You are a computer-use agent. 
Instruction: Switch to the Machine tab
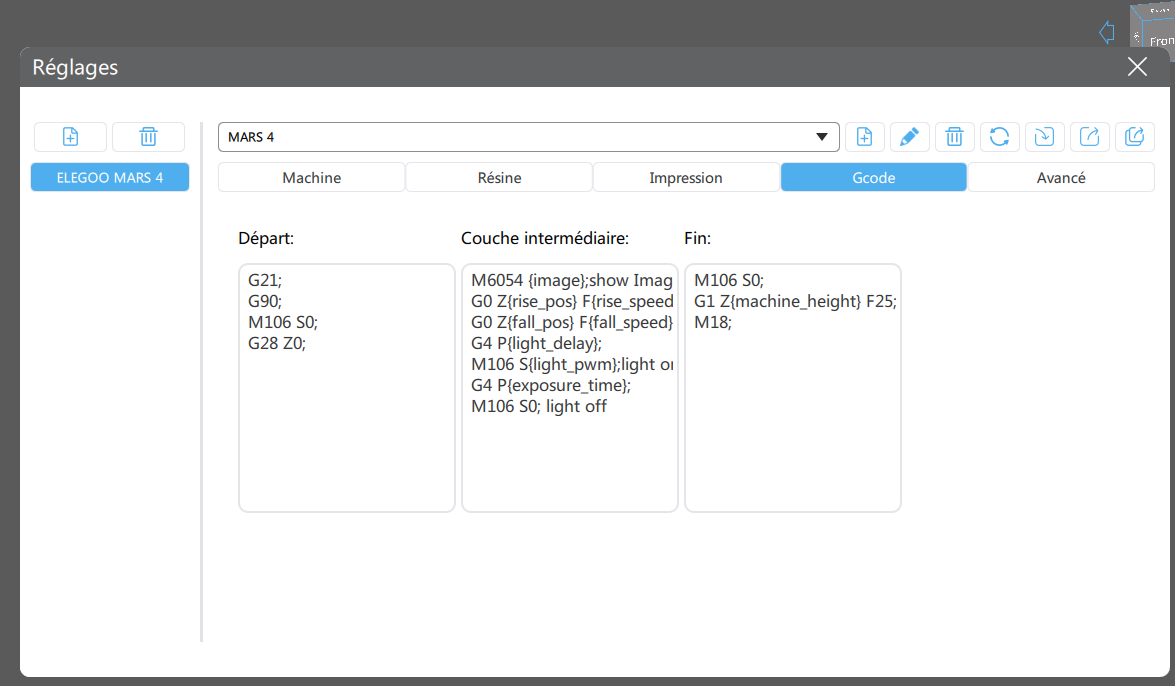312,178
